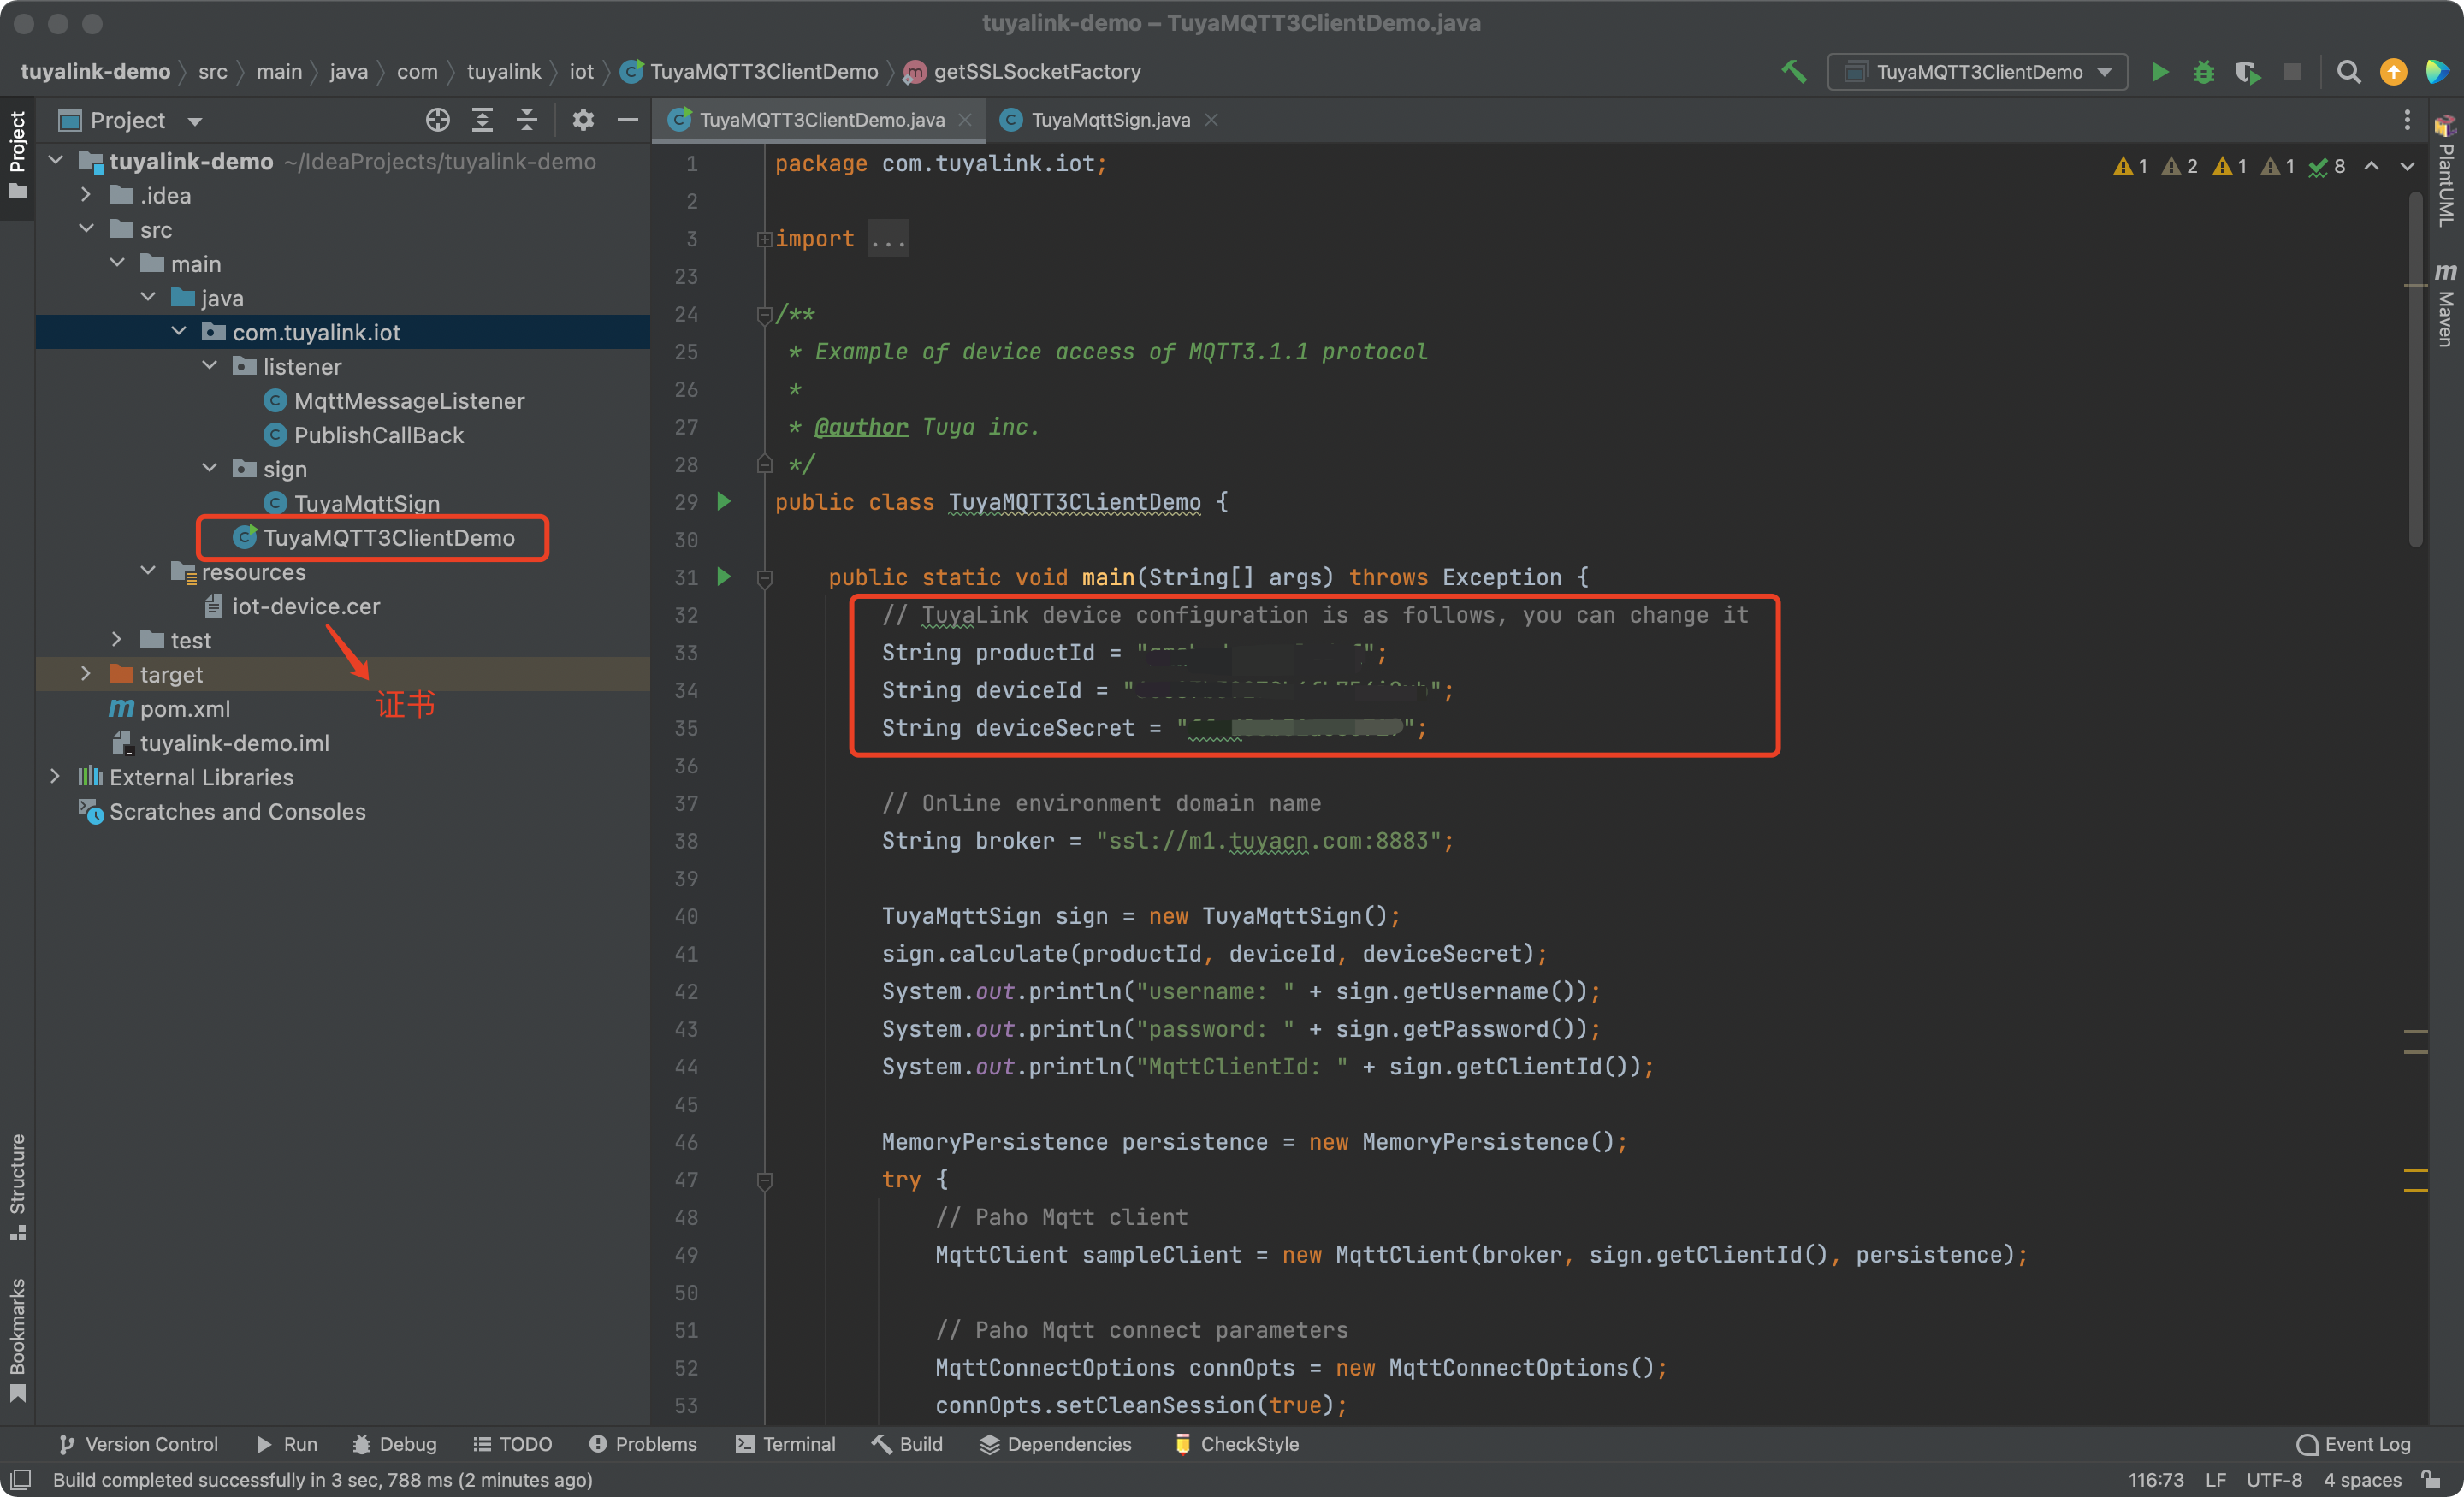Run with coverage icon

point(2248,72)
